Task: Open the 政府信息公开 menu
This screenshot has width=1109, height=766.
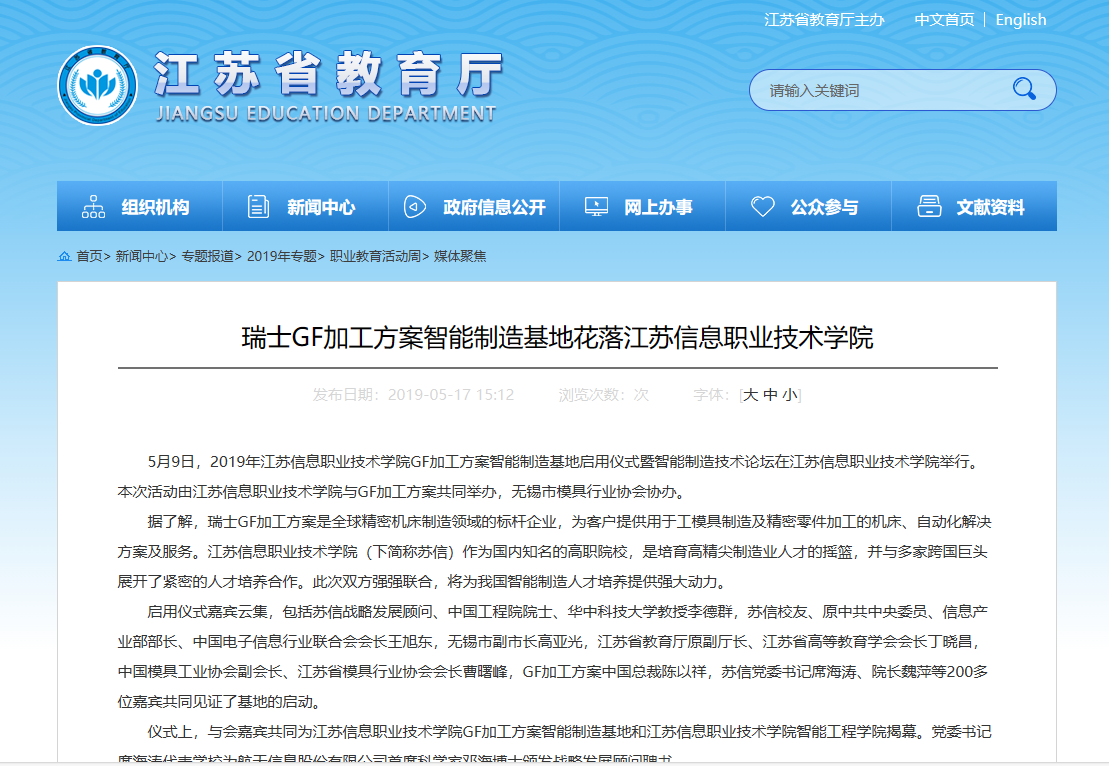Action: point(474,206)
